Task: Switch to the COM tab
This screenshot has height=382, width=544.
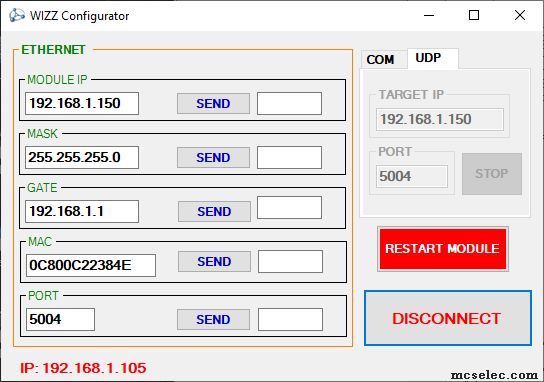Action: pyautogui.click(x=381, y=60)
